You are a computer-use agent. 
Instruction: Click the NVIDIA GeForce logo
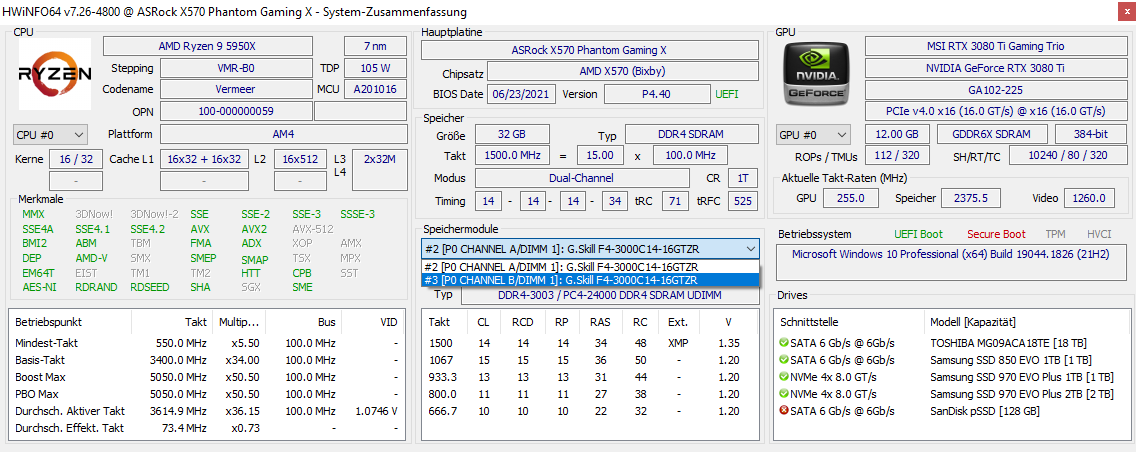(818, 73)
